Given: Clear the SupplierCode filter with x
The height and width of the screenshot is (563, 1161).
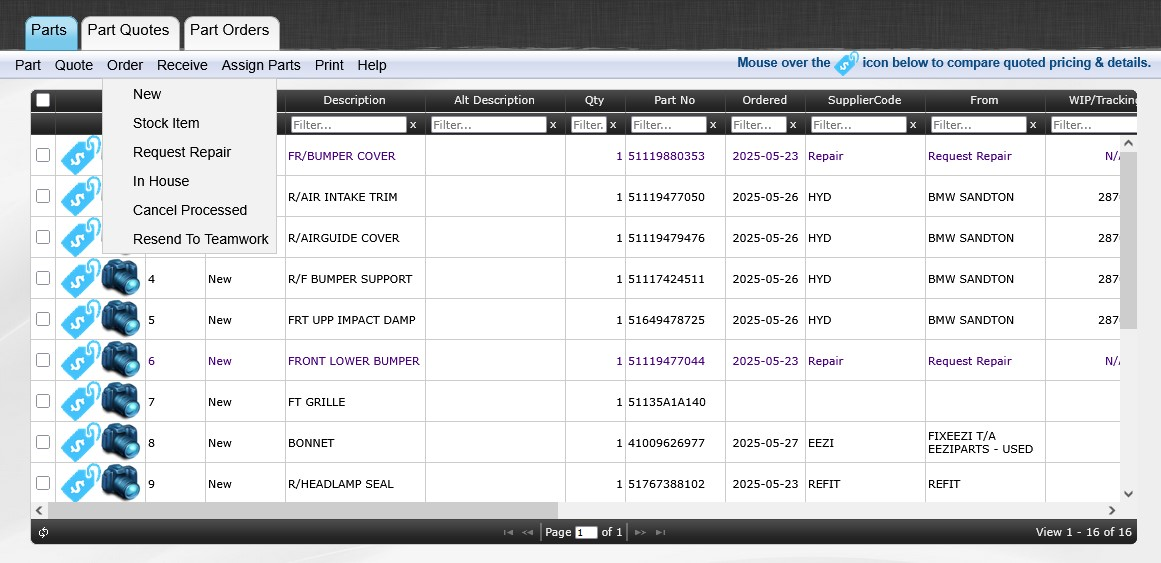Looking at the screenshot, I should [913, 125].
